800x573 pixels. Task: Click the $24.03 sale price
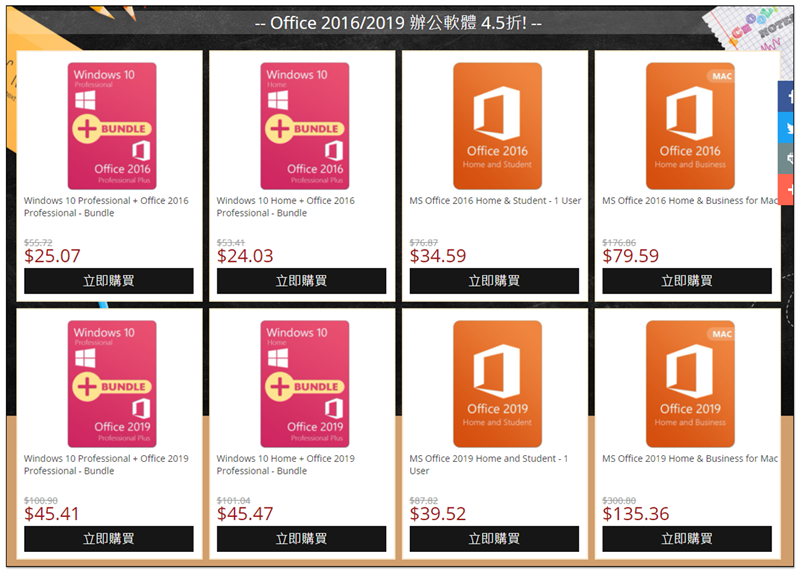pyautogui.click(x=245, y=256)
